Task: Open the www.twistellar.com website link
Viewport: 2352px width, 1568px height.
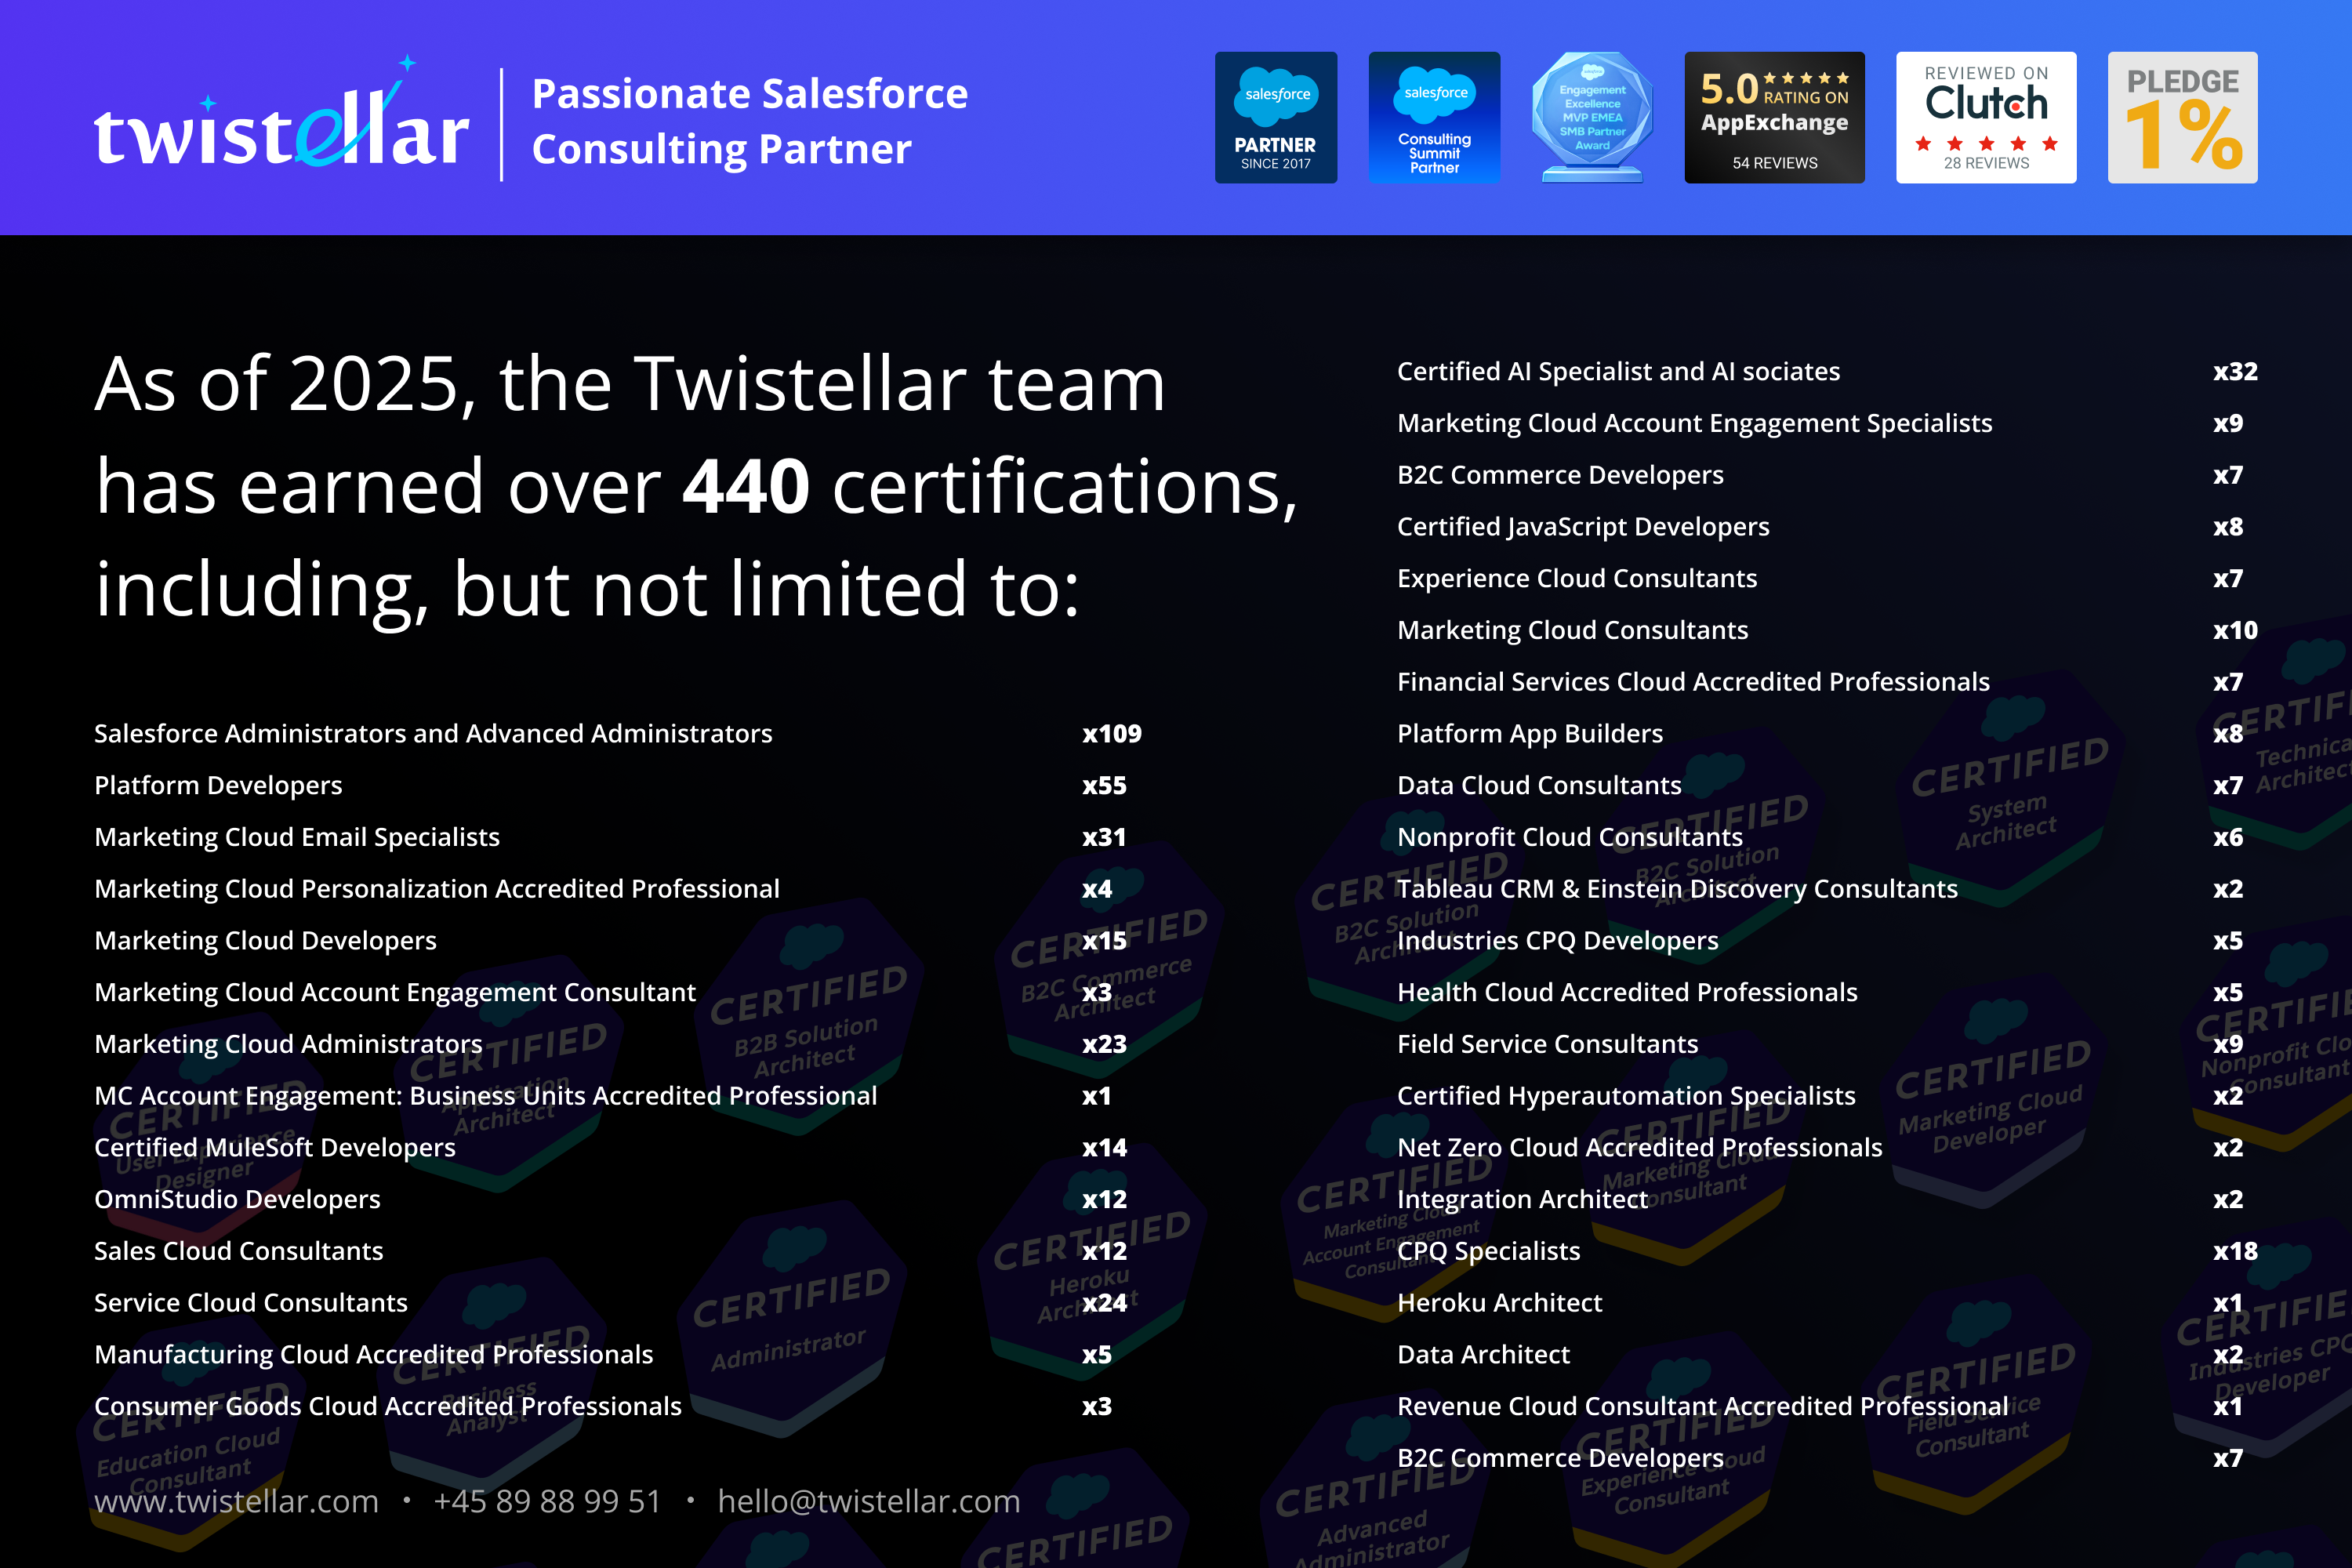Action: [236, 1501]
